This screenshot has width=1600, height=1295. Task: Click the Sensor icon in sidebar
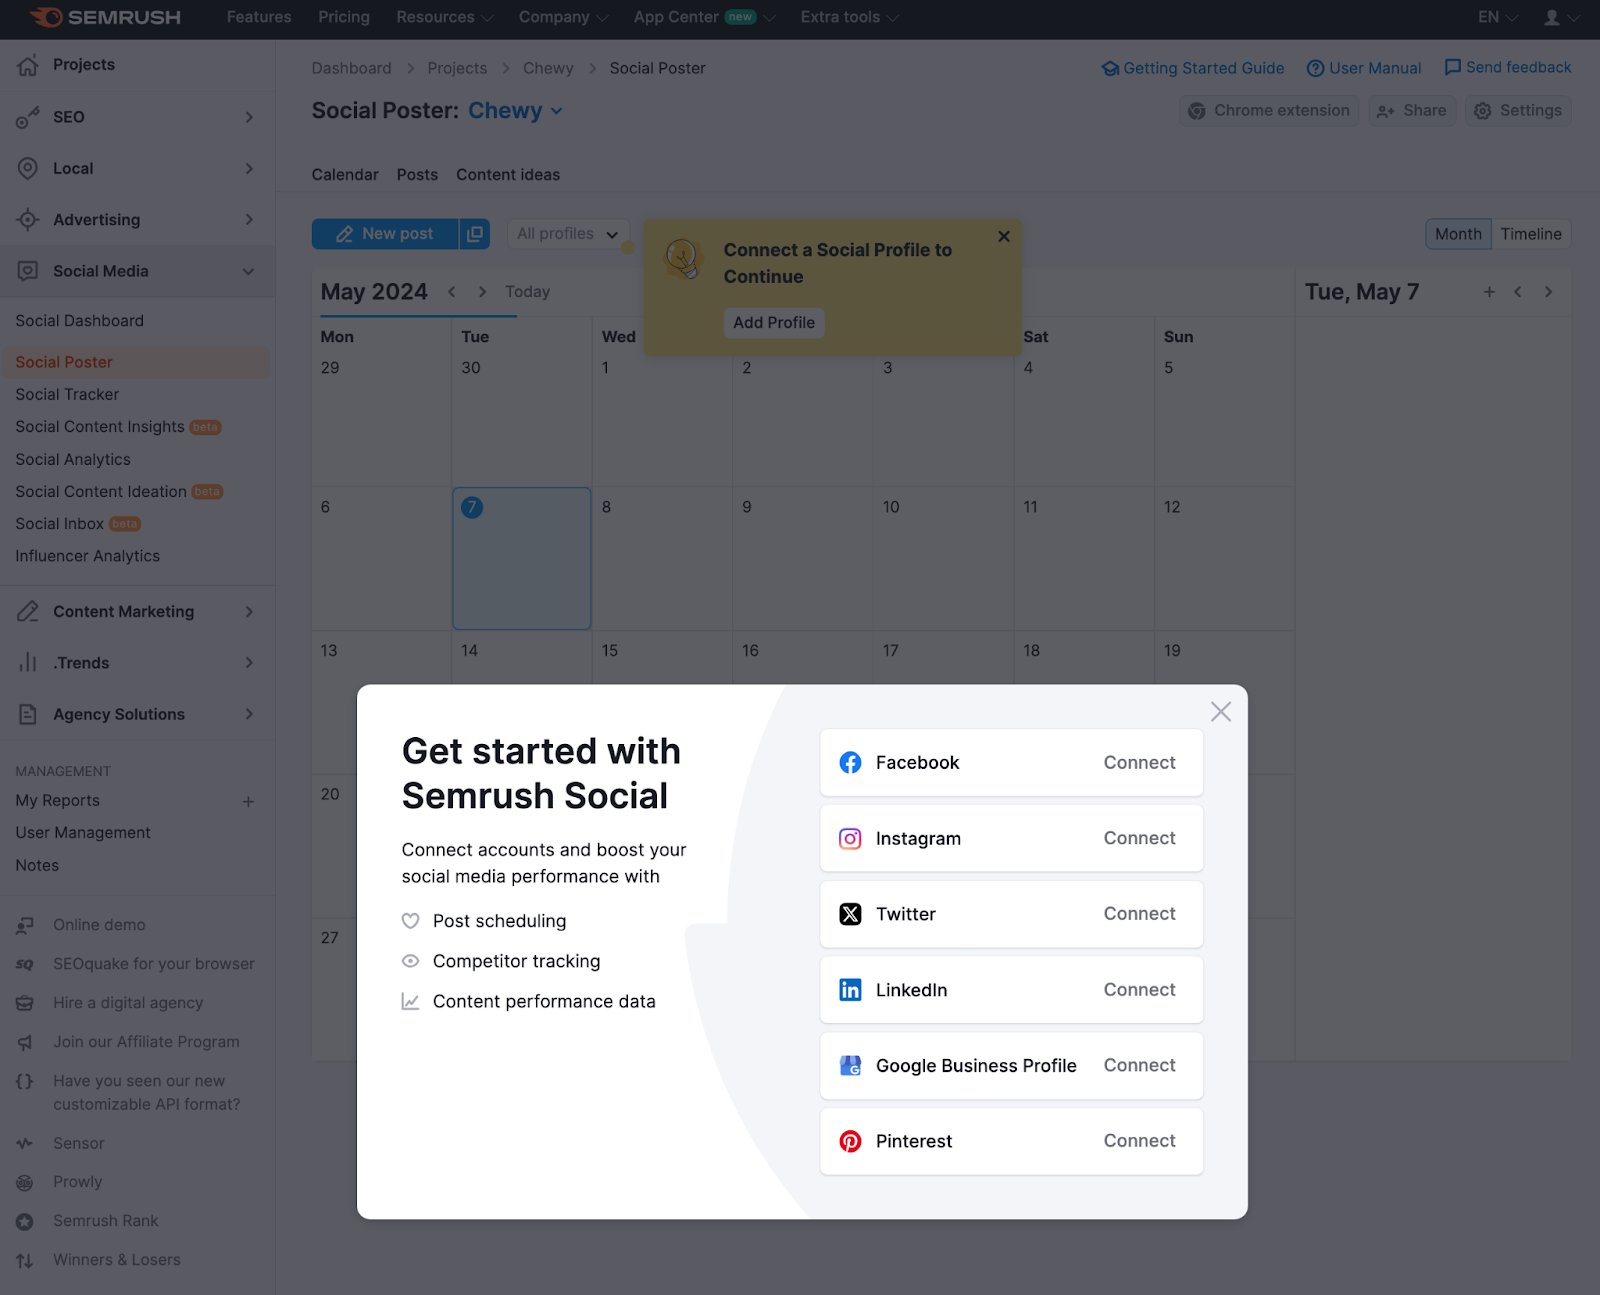point(25,1143)
